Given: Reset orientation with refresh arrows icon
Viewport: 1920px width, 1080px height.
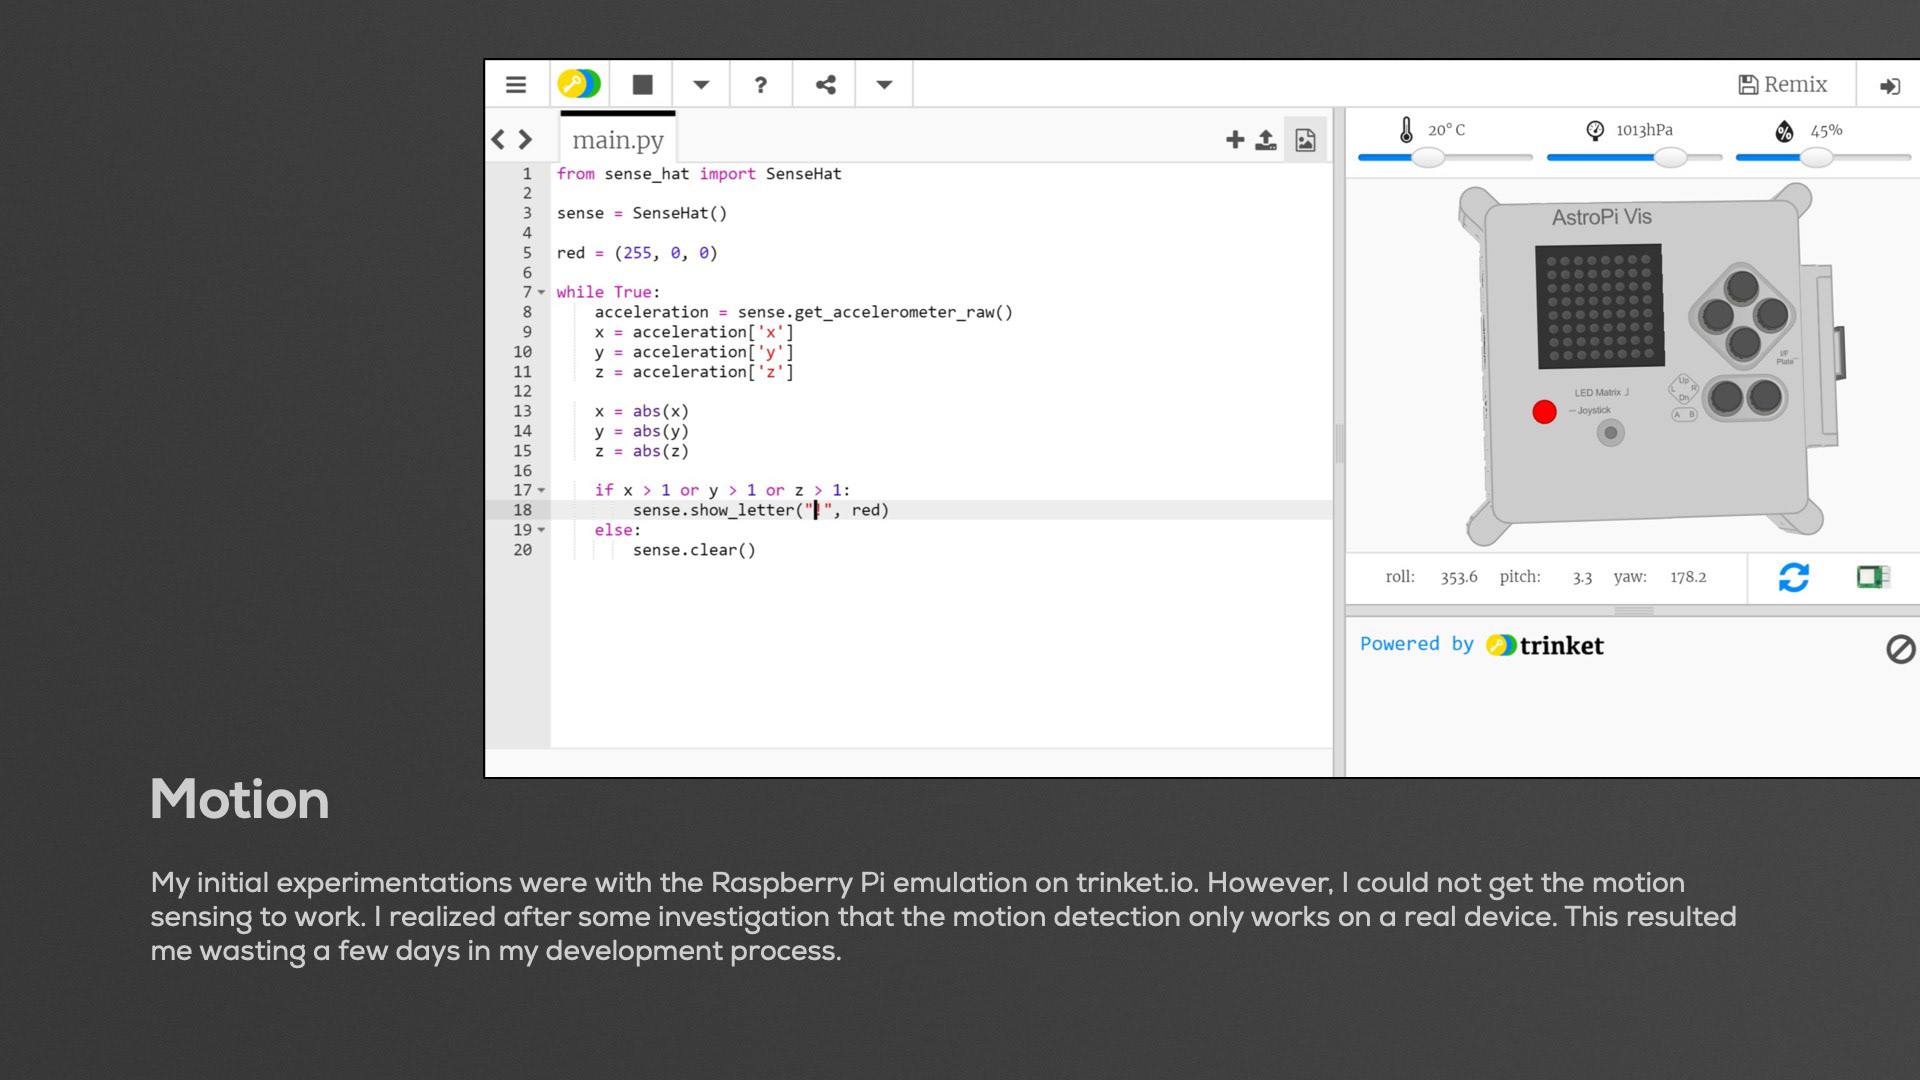Looking at the screenshot, I should click(x=1793, y=577).
